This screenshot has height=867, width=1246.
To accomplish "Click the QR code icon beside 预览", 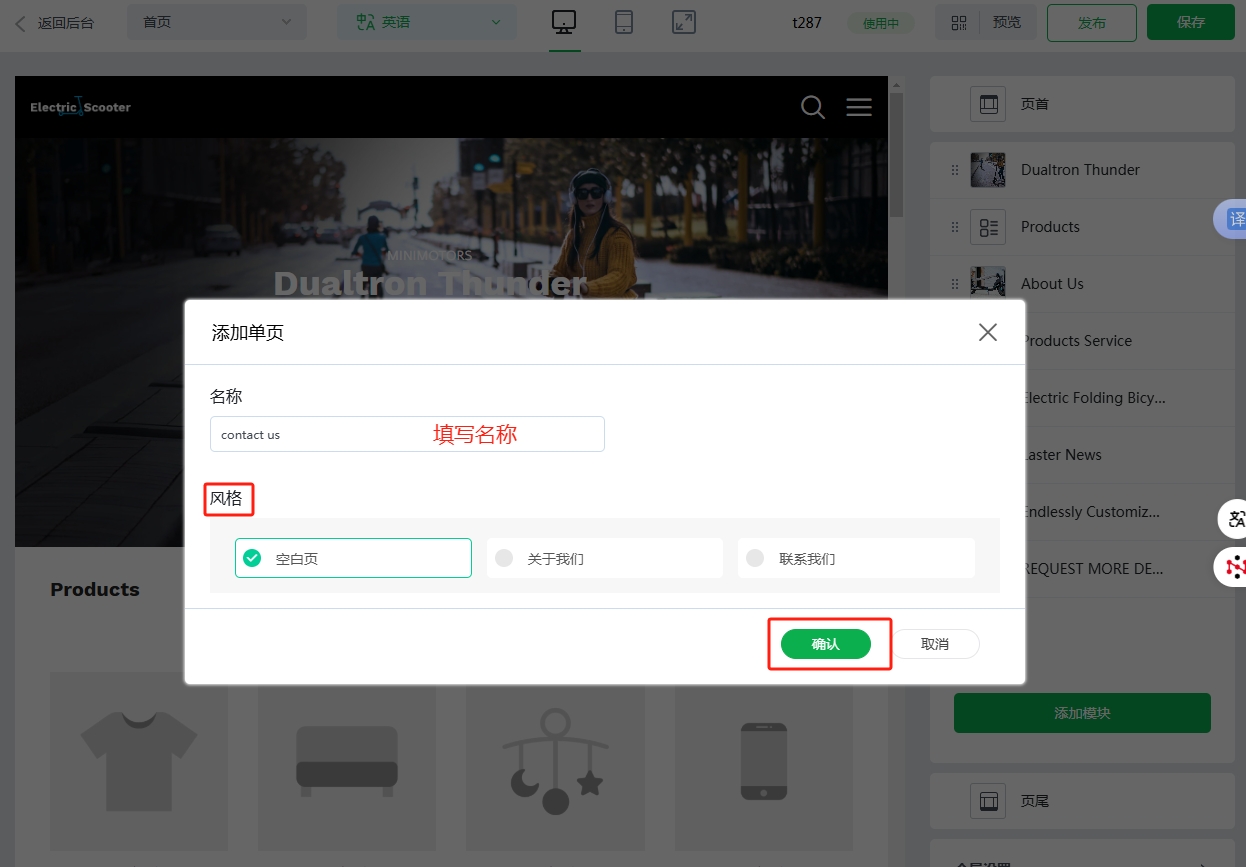I will point(959,22).
